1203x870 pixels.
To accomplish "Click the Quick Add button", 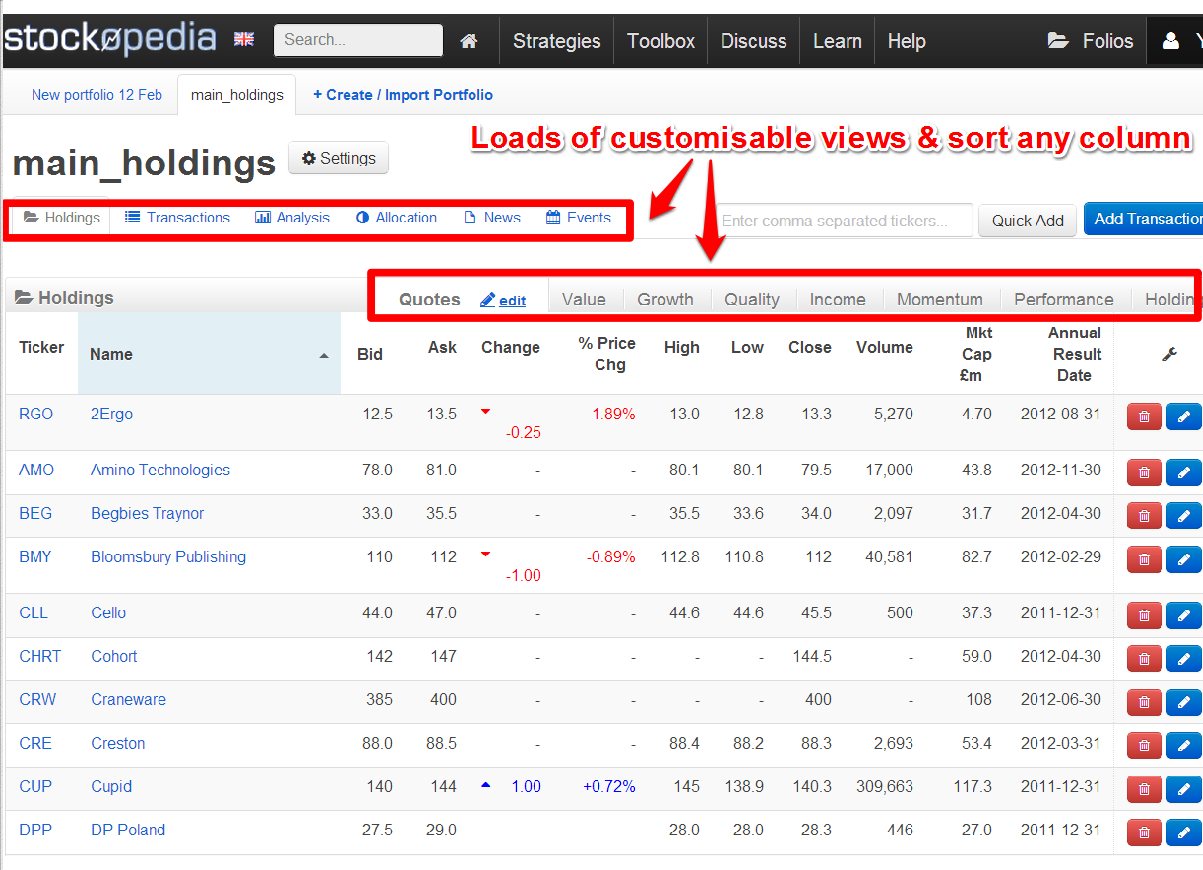I will [1028, 220].
